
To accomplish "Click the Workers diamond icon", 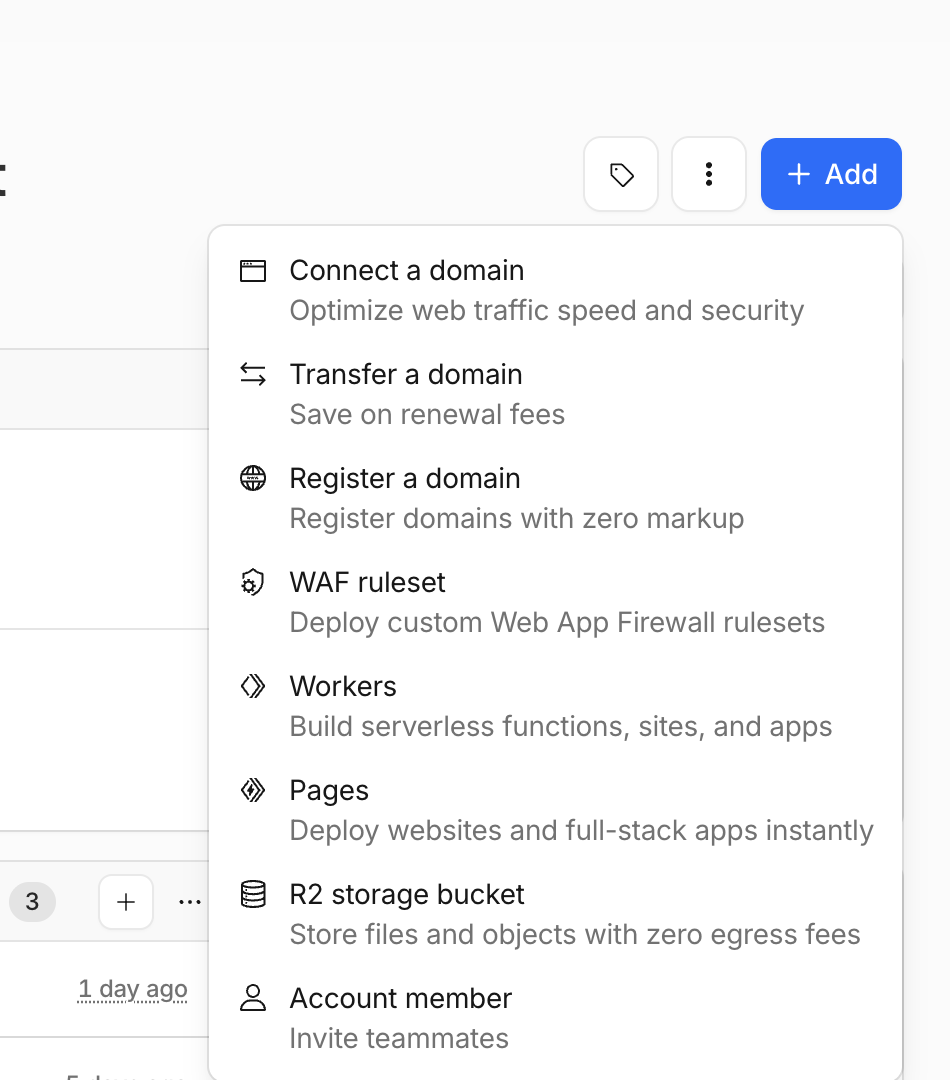I will click(x=253, y=686).
